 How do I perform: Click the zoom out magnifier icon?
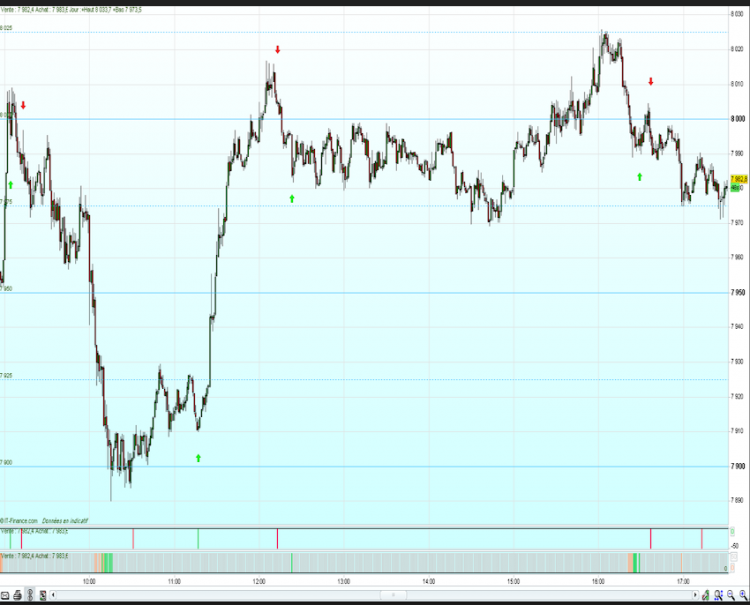[x=731, y=595]
